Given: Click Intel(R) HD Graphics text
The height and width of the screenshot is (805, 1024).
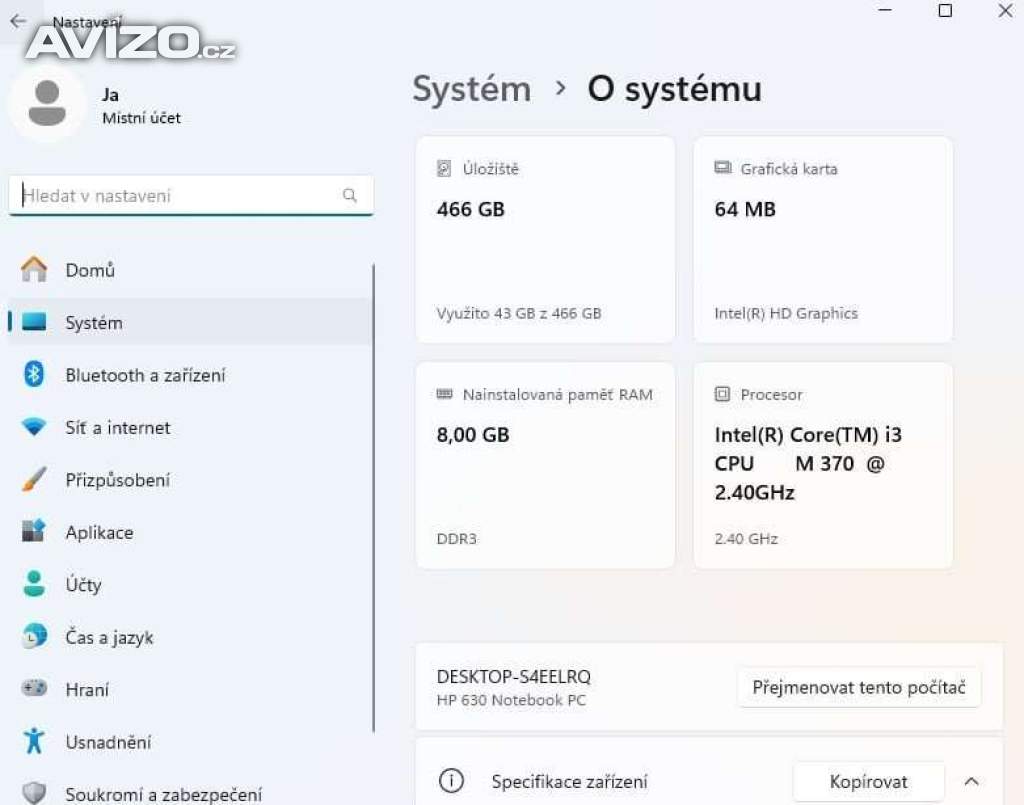Looking at the screenshot, I should pos(786,313).
